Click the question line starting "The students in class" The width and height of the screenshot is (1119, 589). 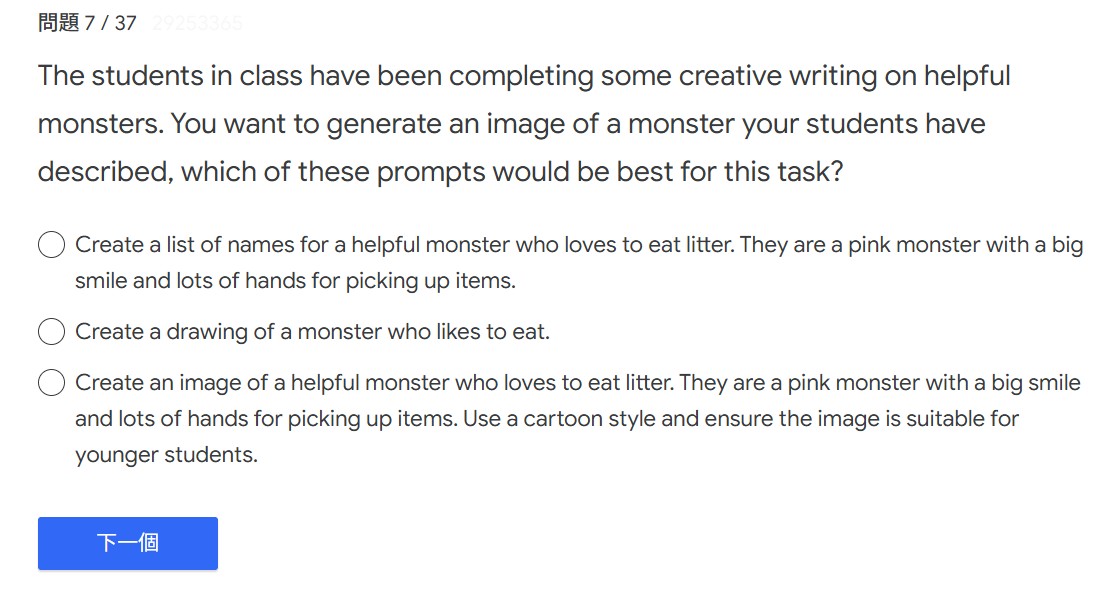[524, 76]
